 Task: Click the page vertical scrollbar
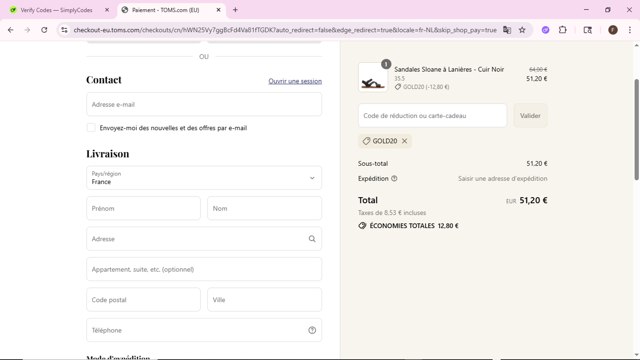click(636, 129)
